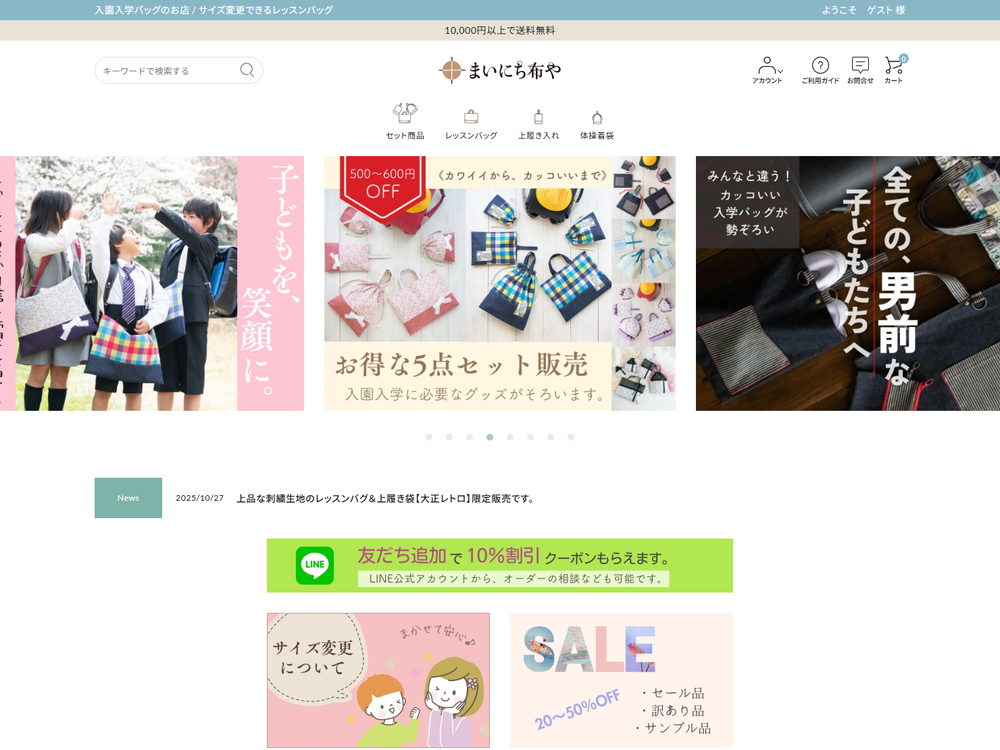1000x750 pixels.
Task: Open the SALE 20~50% OFF banner
Action: click(621, 680)
